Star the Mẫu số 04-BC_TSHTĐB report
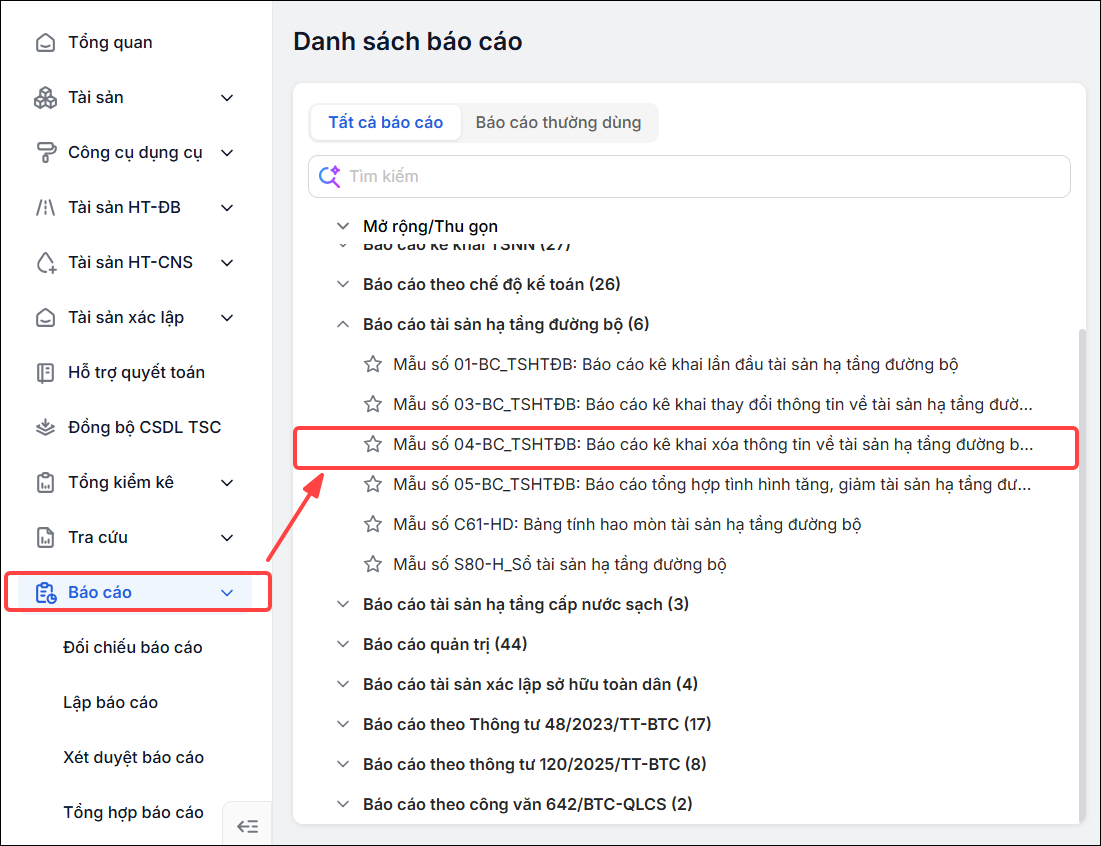The height and width of the screenshot is (846, 1101). [373, 444]
